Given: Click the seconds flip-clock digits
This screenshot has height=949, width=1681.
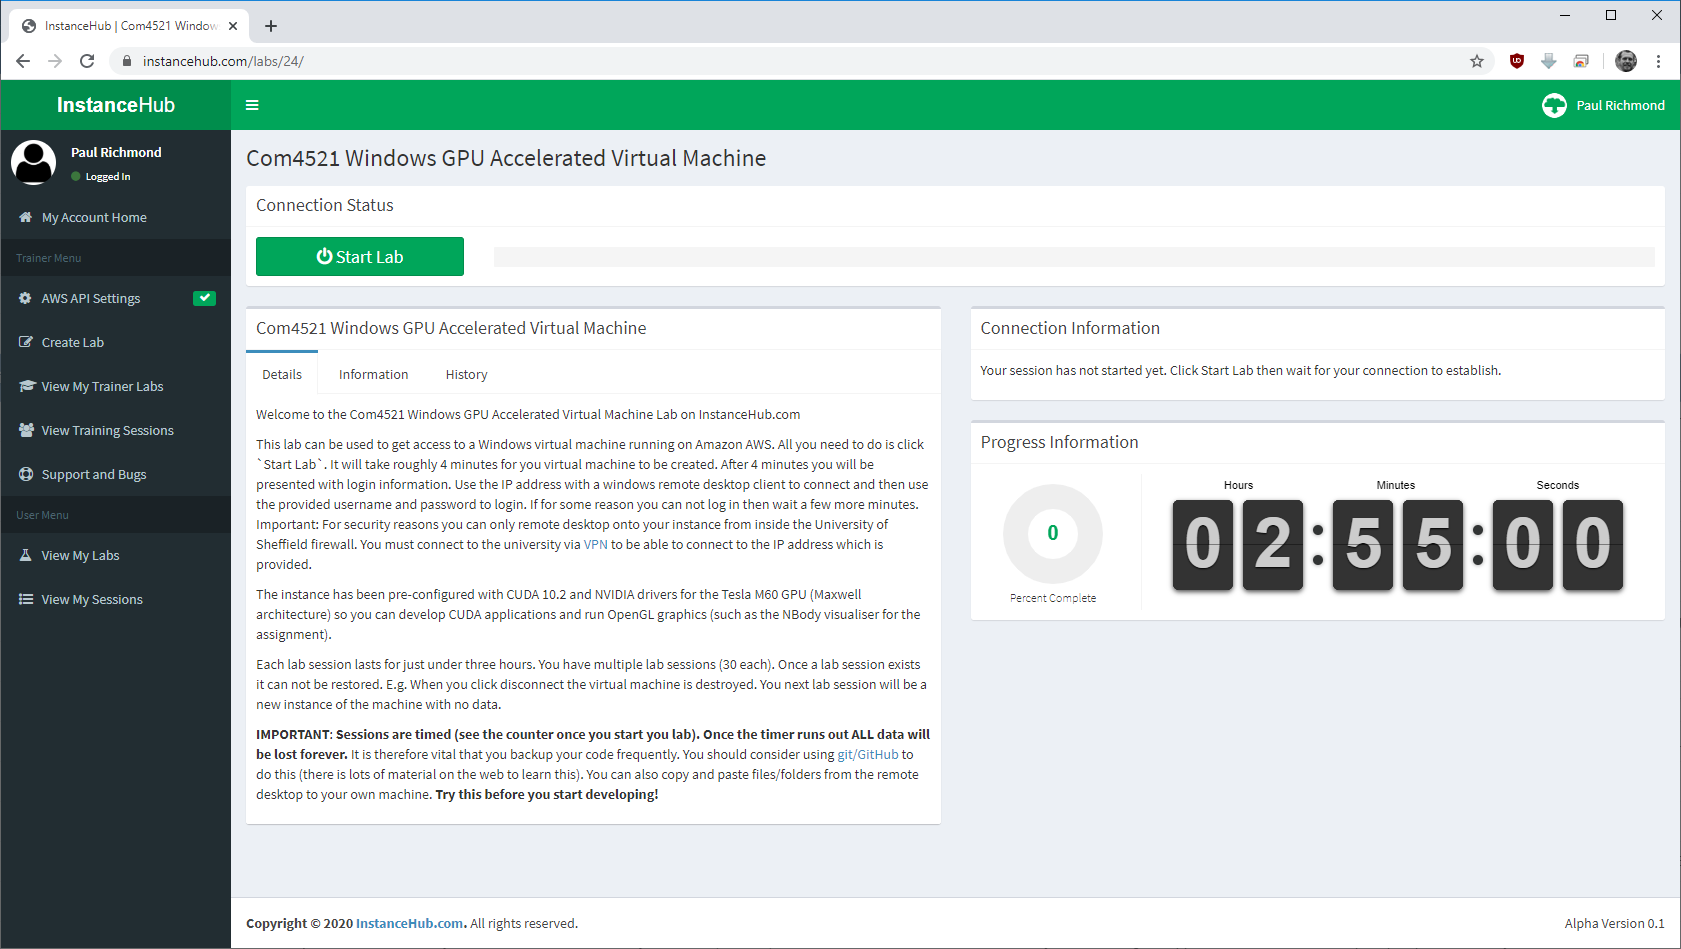Looking at the screenshot, I should pyautogui.click(x=1558, y=545).
